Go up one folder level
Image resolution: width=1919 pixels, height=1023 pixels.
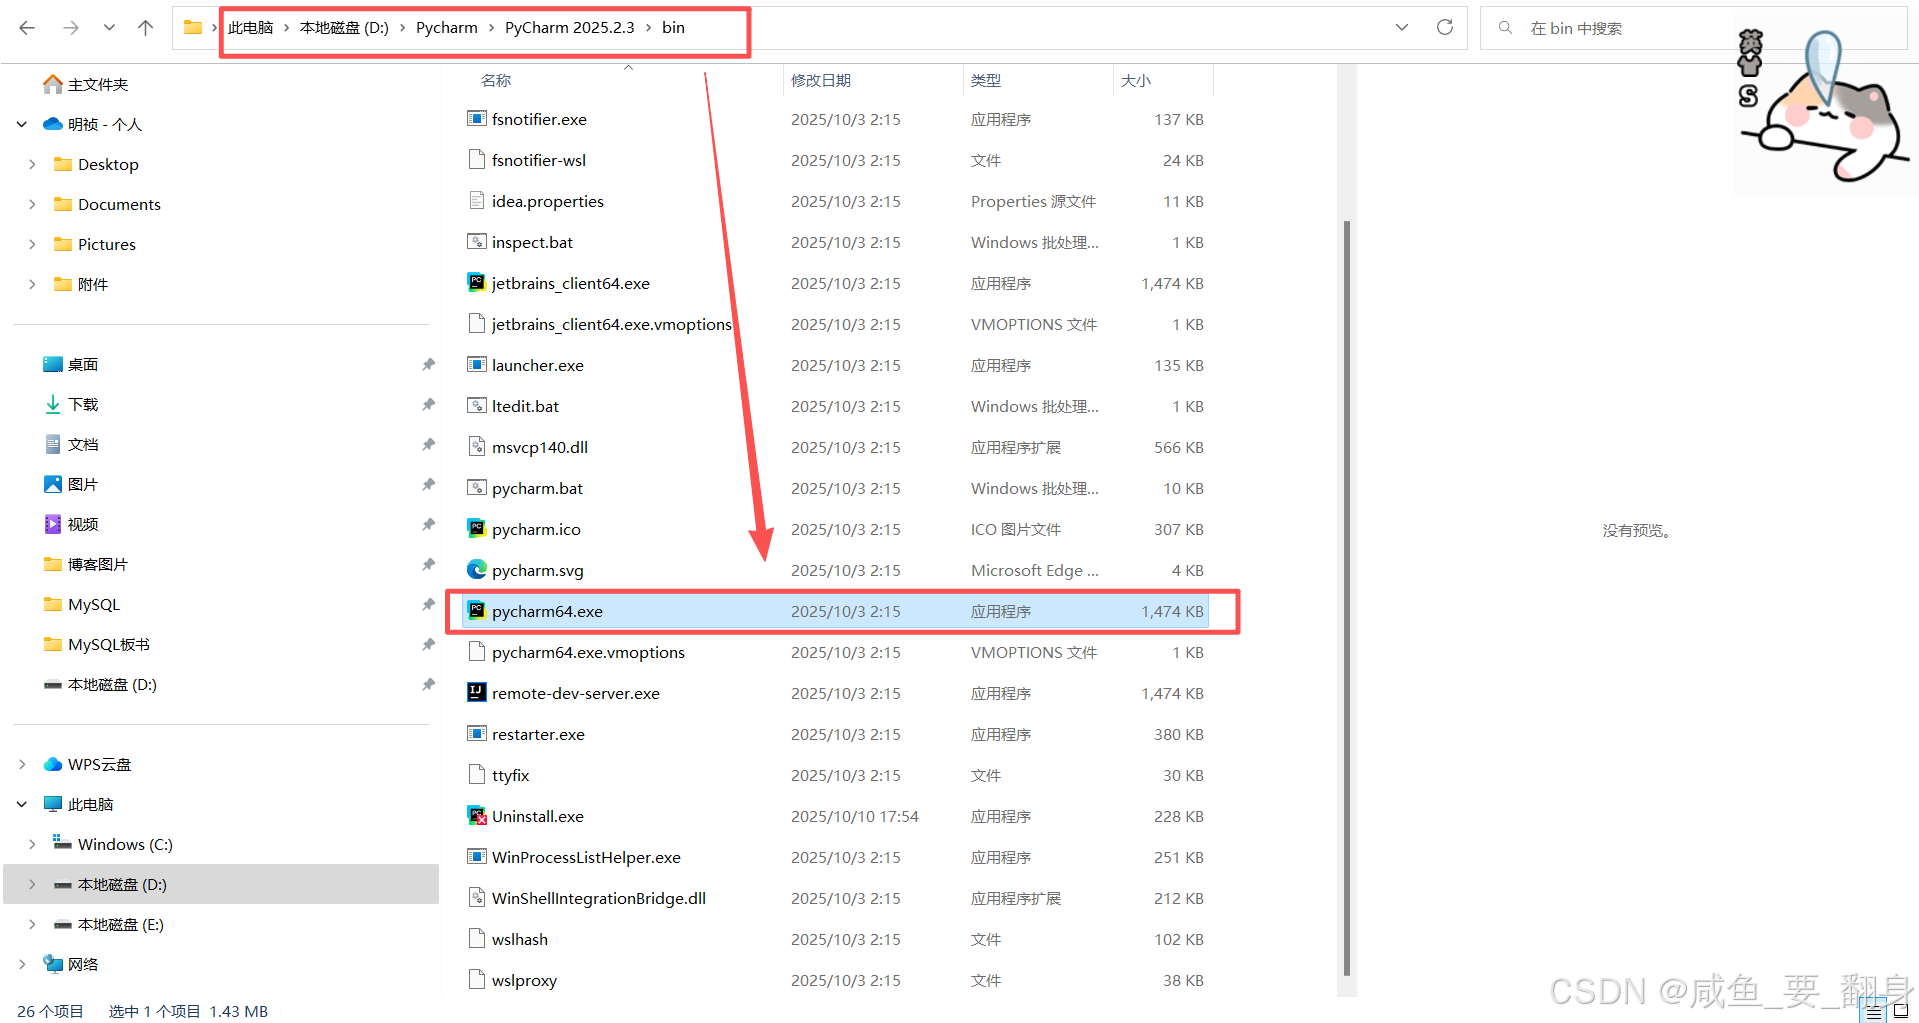click(x=146, y=28)
